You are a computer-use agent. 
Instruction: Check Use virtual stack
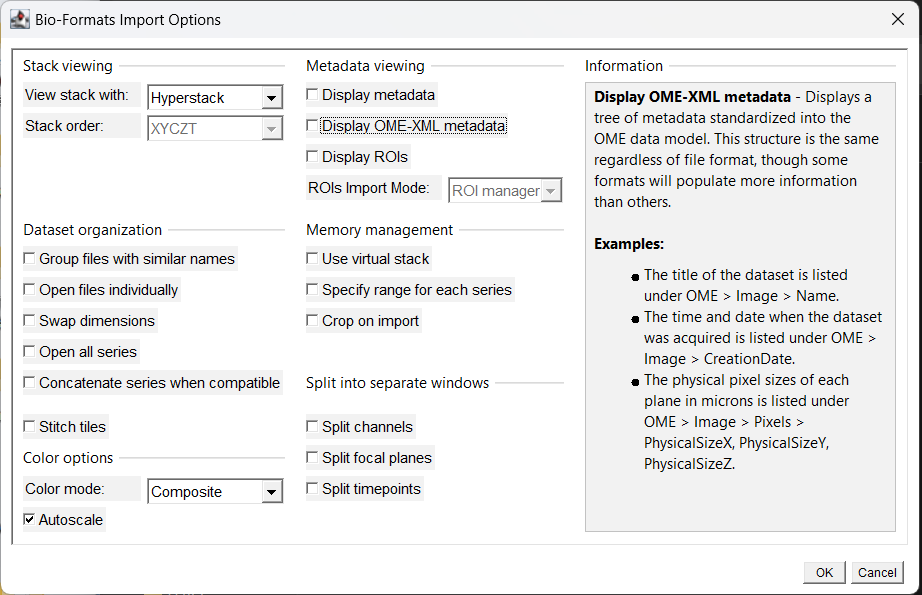click(x=312, y=258)
